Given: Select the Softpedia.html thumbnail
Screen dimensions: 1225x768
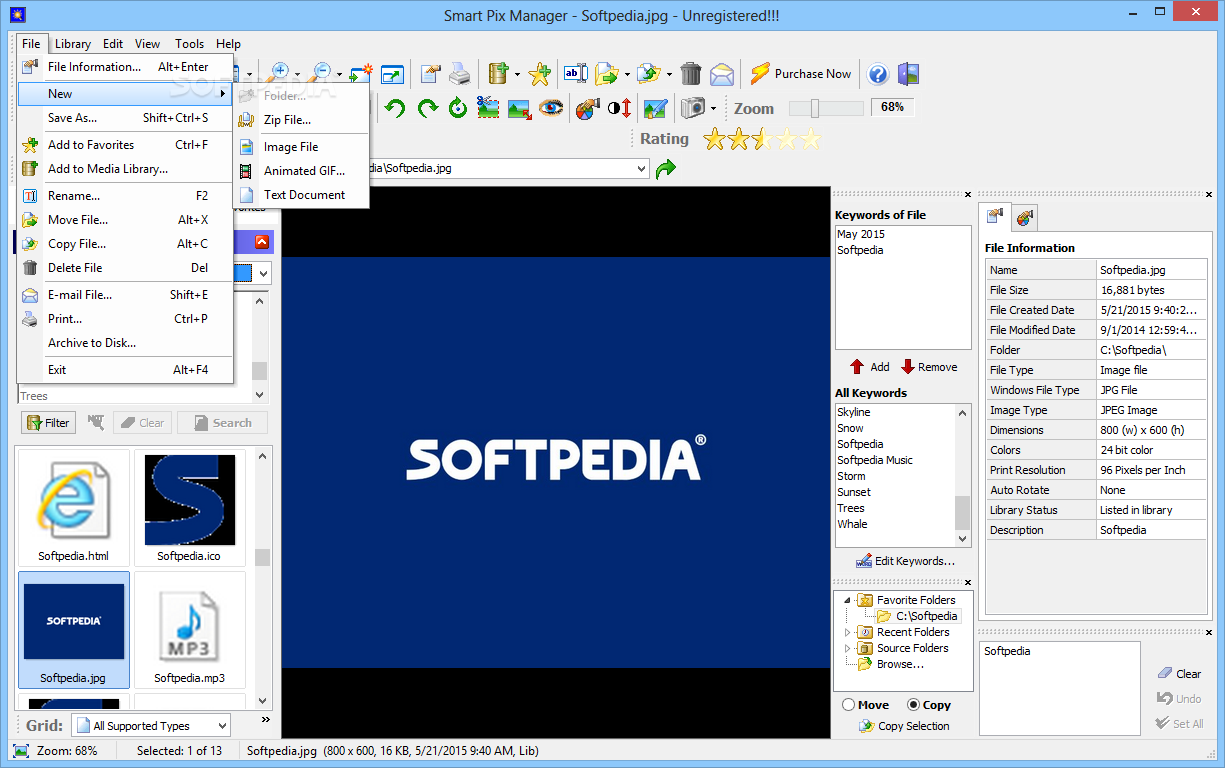Looking at the screenshot, I should coord(74,508).
